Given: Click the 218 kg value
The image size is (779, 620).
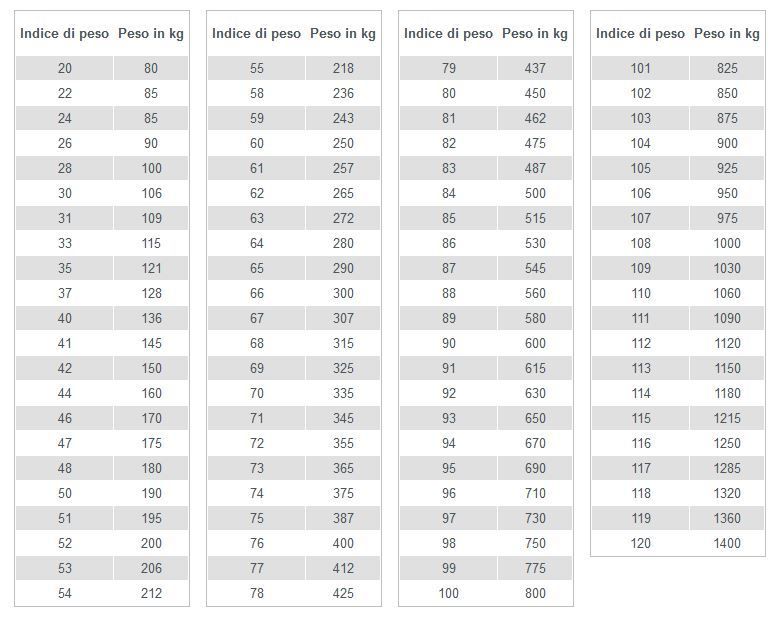Looking at the screenshot, I should 343,68.
